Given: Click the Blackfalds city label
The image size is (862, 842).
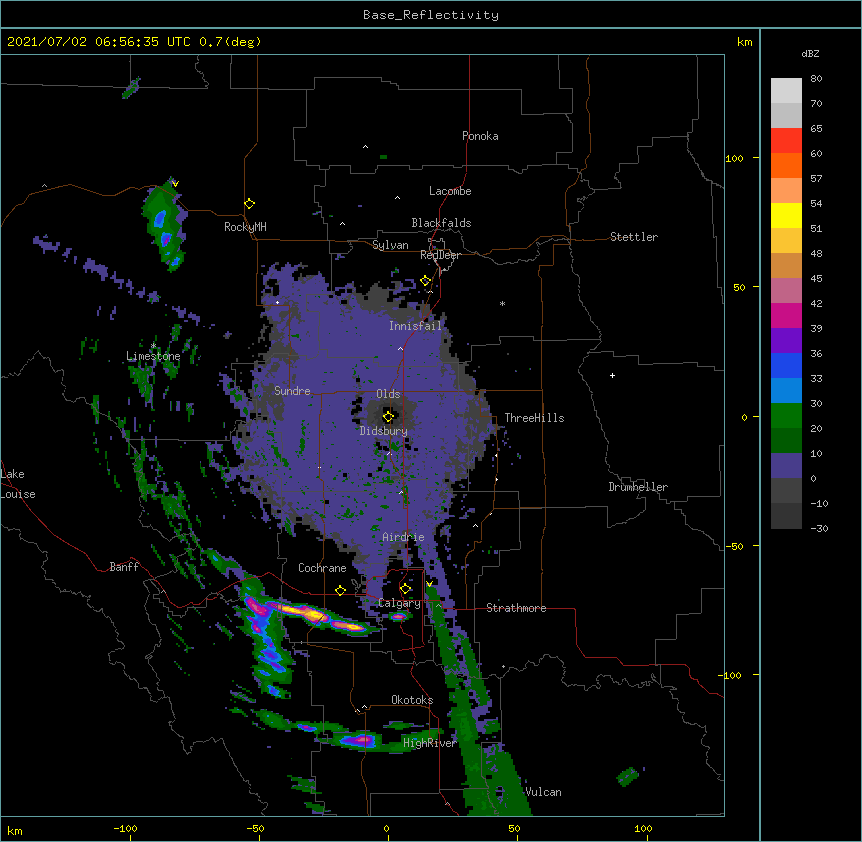Looking at the screenshot, I should (441, 223).
